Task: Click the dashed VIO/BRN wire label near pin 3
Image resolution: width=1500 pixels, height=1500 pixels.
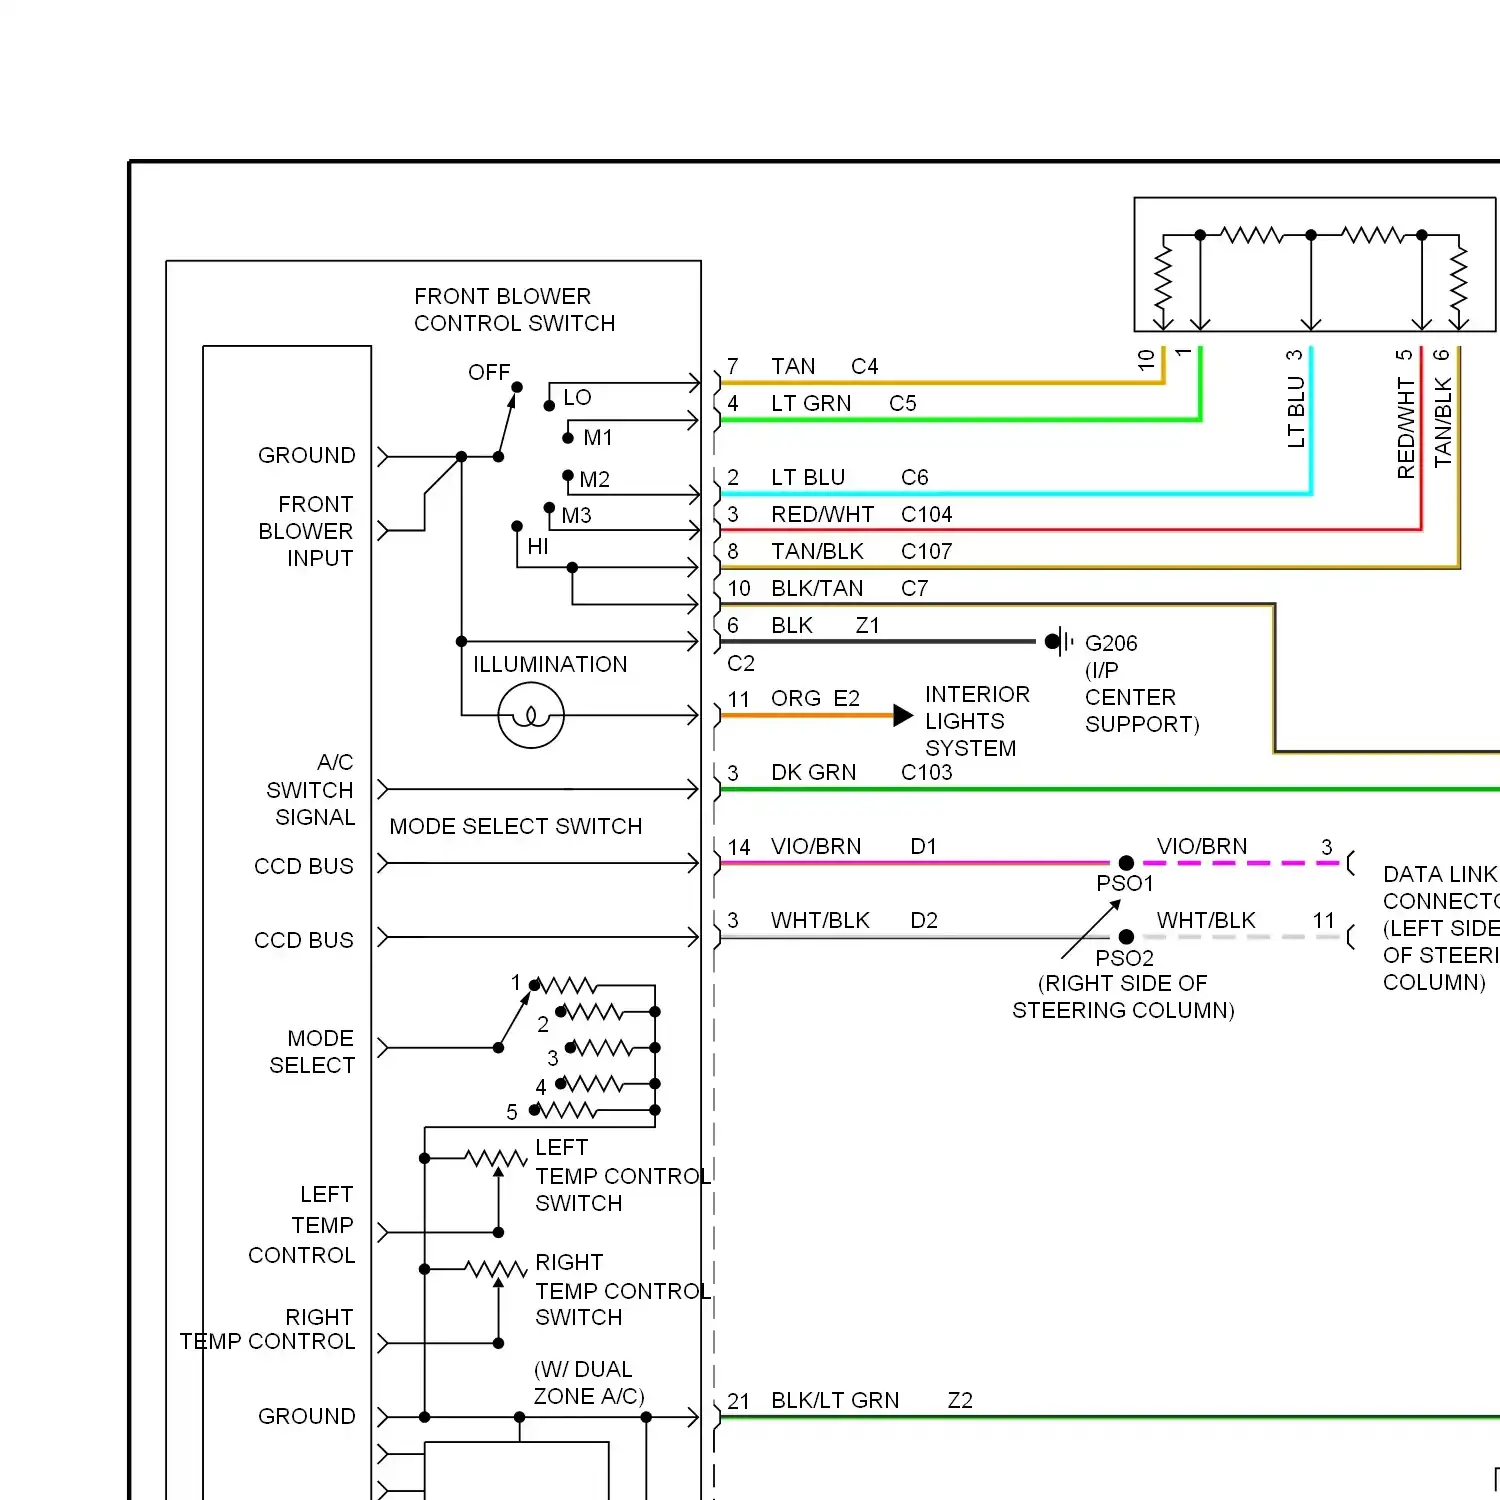Action: [1202, 847]
